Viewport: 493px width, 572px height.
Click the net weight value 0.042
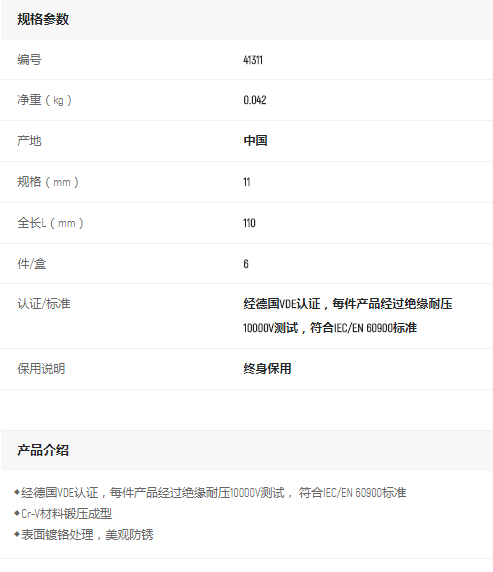255,100
